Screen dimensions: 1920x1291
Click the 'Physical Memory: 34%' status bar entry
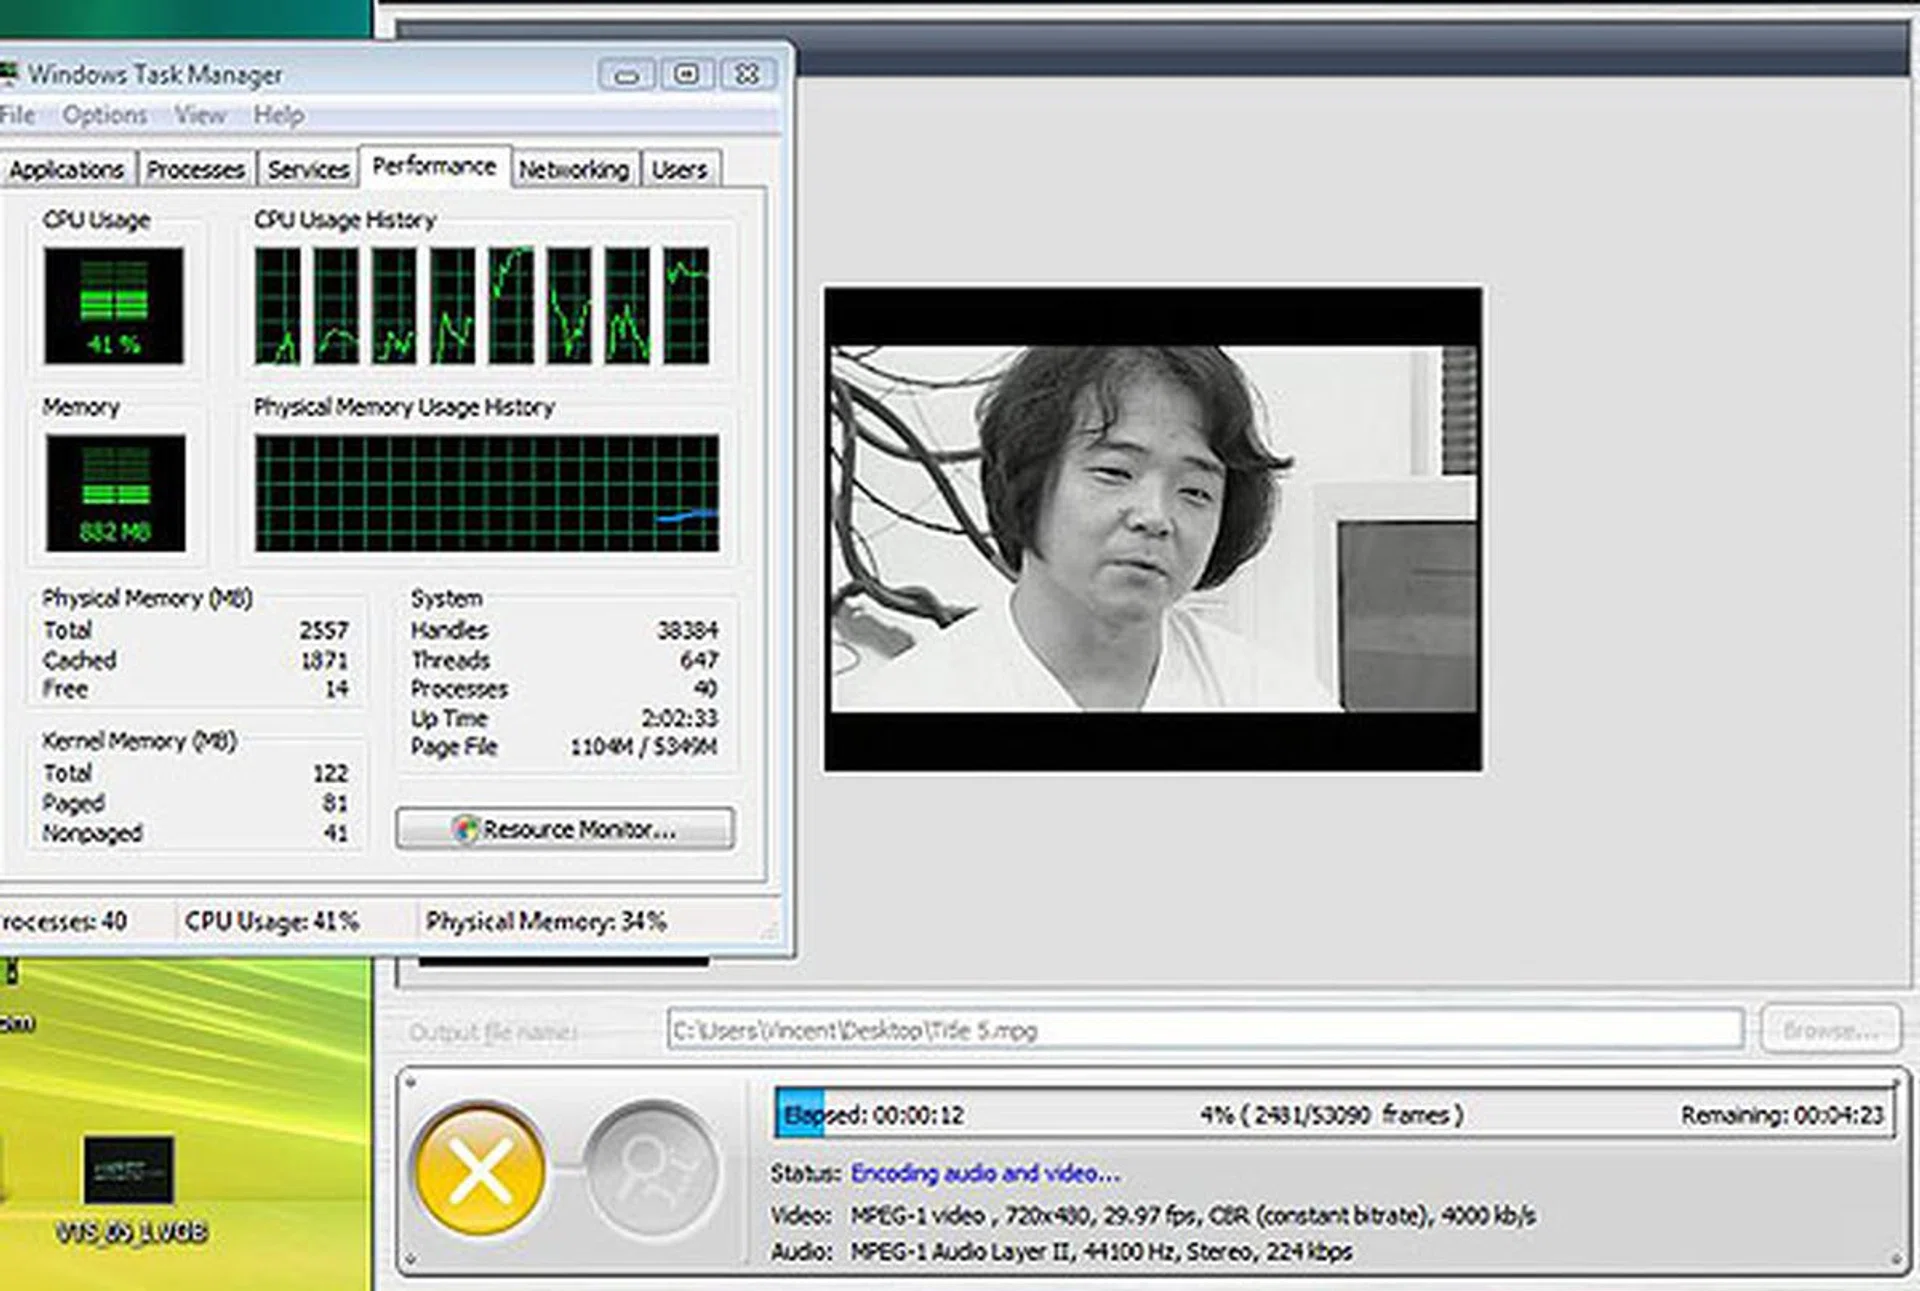point(546,921)
